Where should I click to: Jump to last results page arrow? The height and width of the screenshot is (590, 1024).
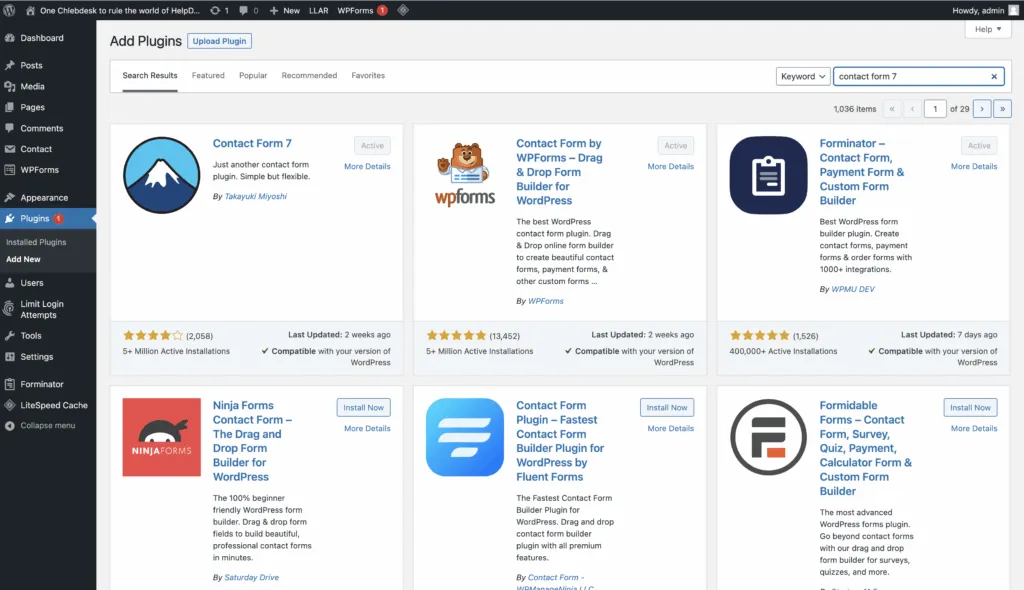click(1002, 109)
